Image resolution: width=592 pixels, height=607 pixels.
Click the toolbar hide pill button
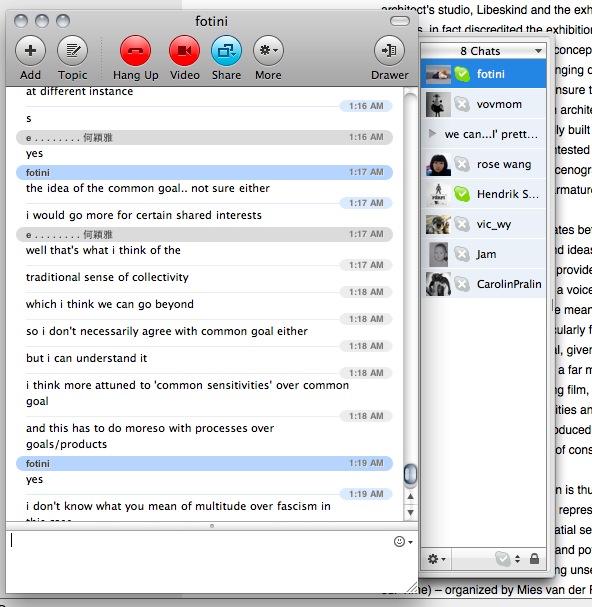tap(400, 21)
